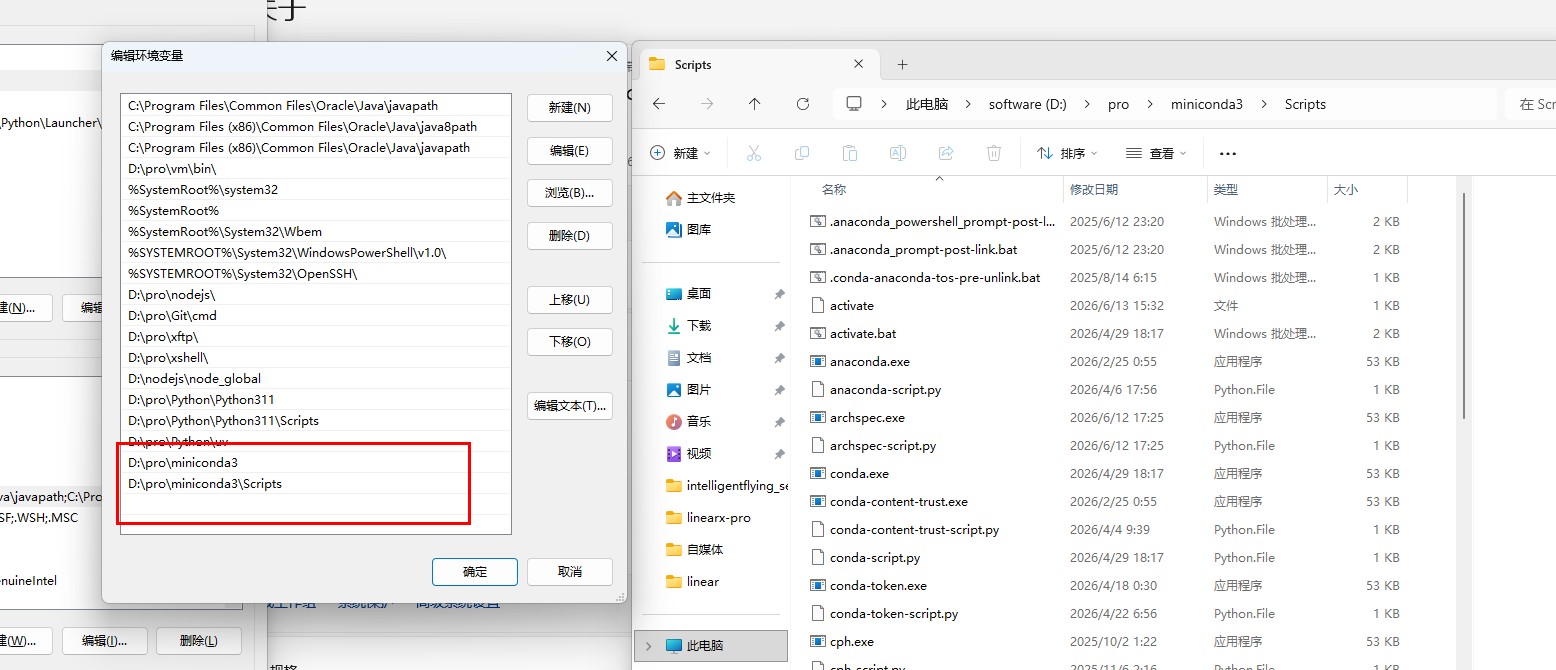Sort by 修改日期 column header

(1093, 189)
